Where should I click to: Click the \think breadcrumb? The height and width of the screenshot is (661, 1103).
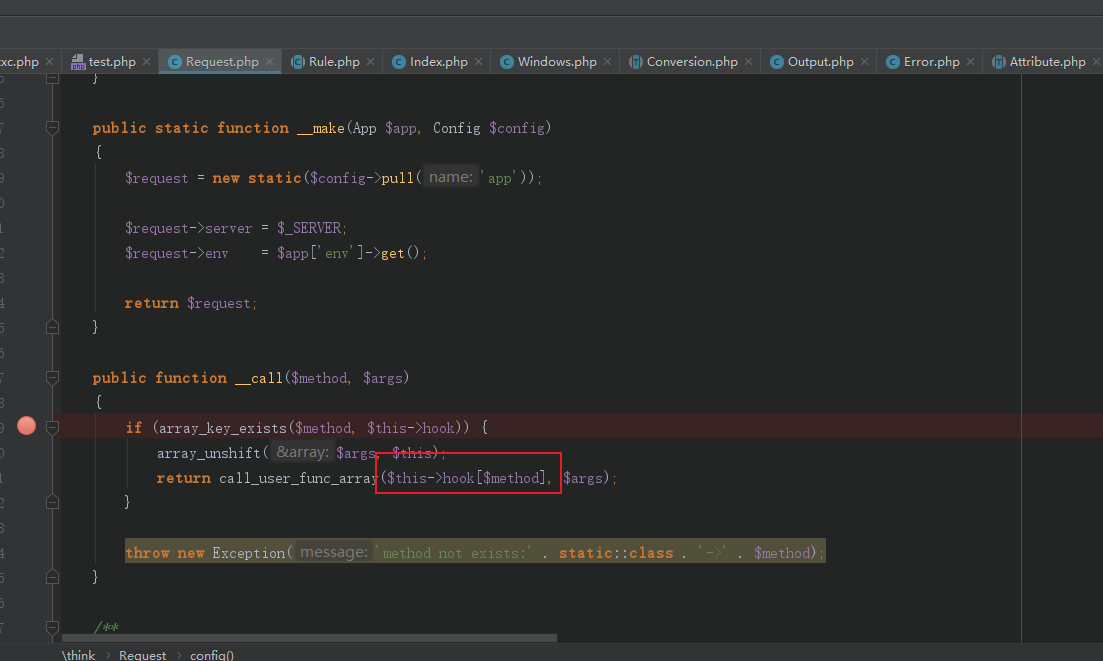pos(78,655)
